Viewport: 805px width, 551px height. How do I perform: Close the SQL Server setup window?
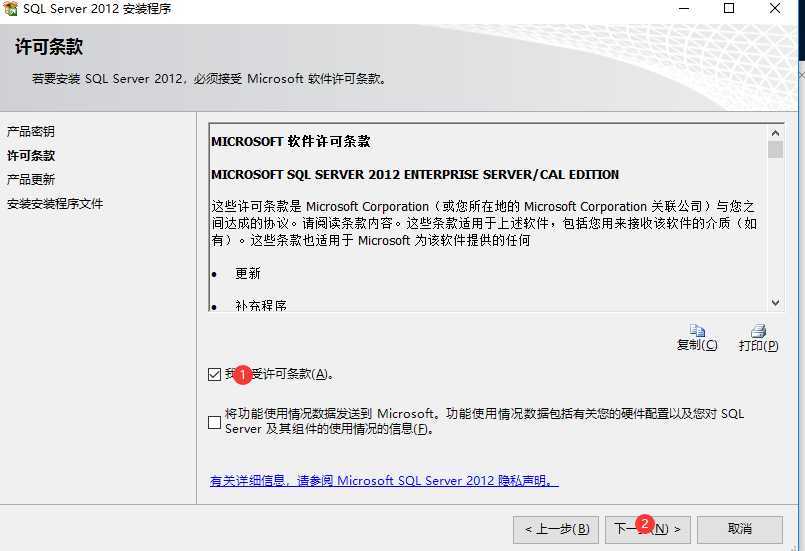[x=775, y=9]
